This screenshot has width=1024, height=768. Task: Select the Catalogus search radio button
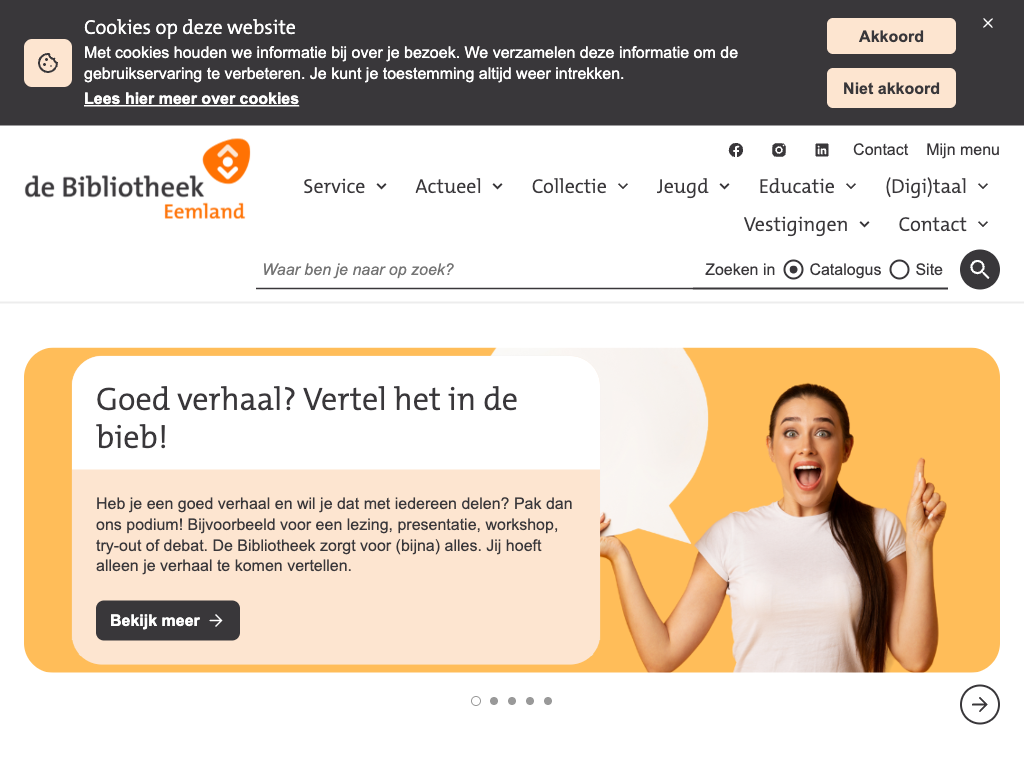pos(793,270)
